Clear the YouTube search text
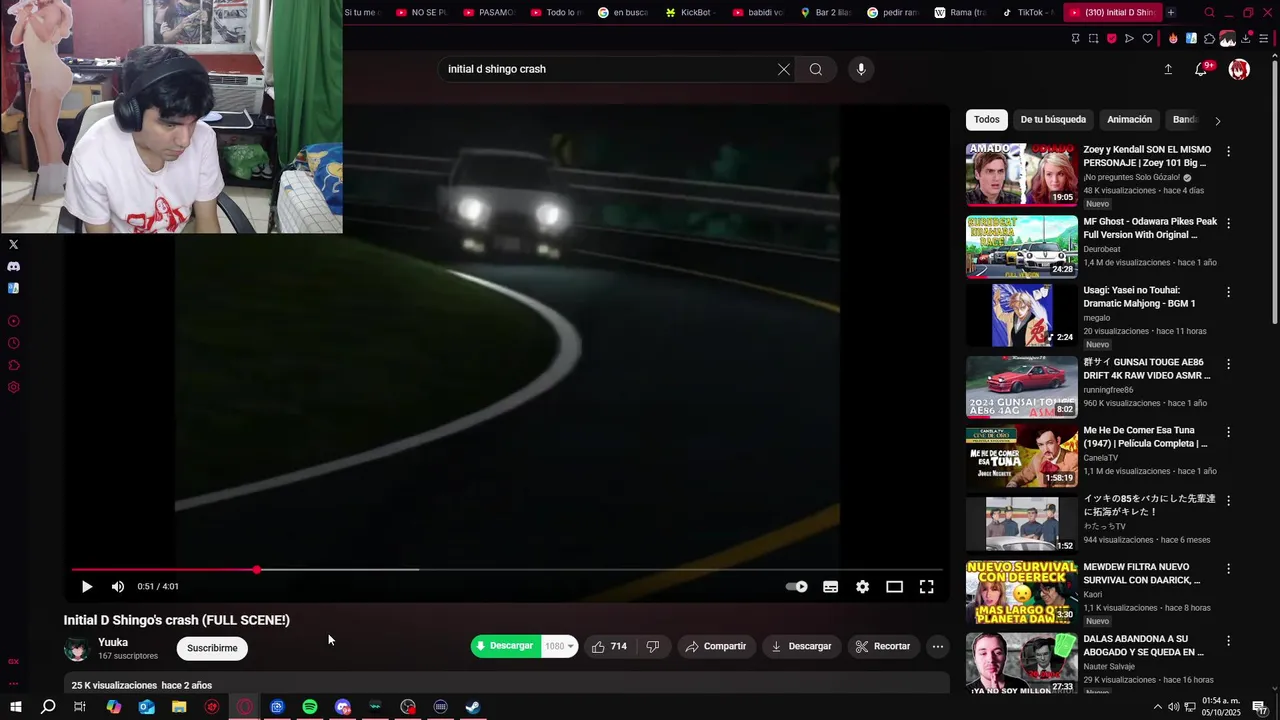The image size is (1280, 720). (784, 69)
